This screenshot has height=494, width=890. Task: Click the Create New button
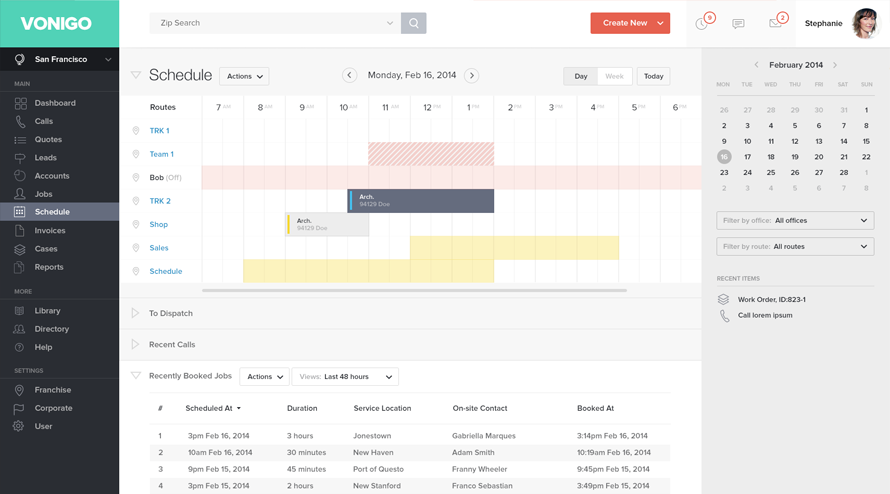(629, 23)
